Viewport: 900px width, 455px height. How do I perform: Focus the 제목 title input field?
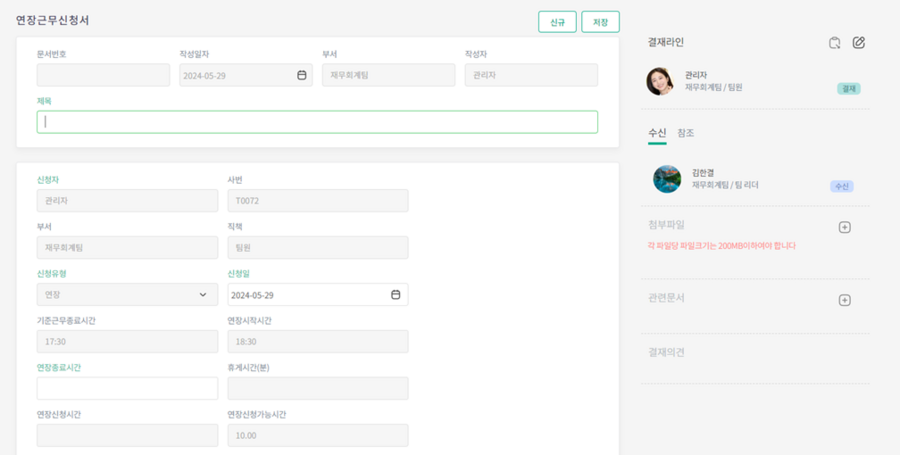coord(317,122)
